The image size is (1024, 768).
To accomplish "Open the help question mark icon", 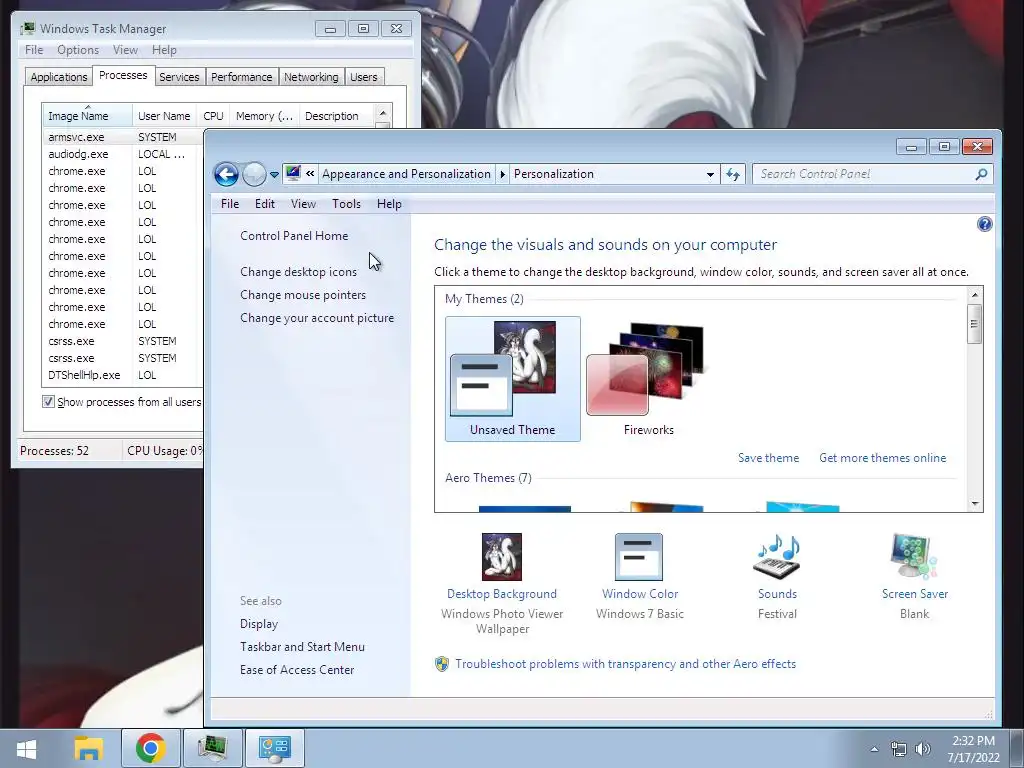I will coord(984,224).
